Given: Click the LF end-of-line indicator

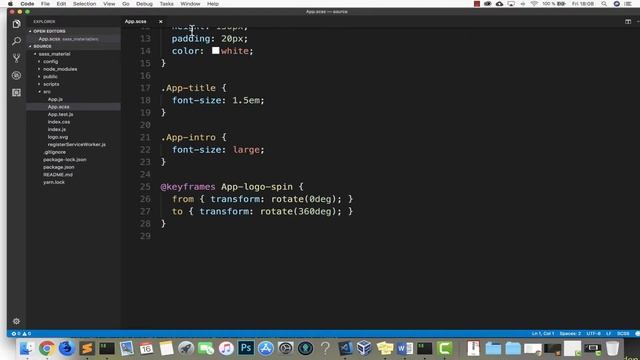Looking at the screenshot, I should 609,333.
